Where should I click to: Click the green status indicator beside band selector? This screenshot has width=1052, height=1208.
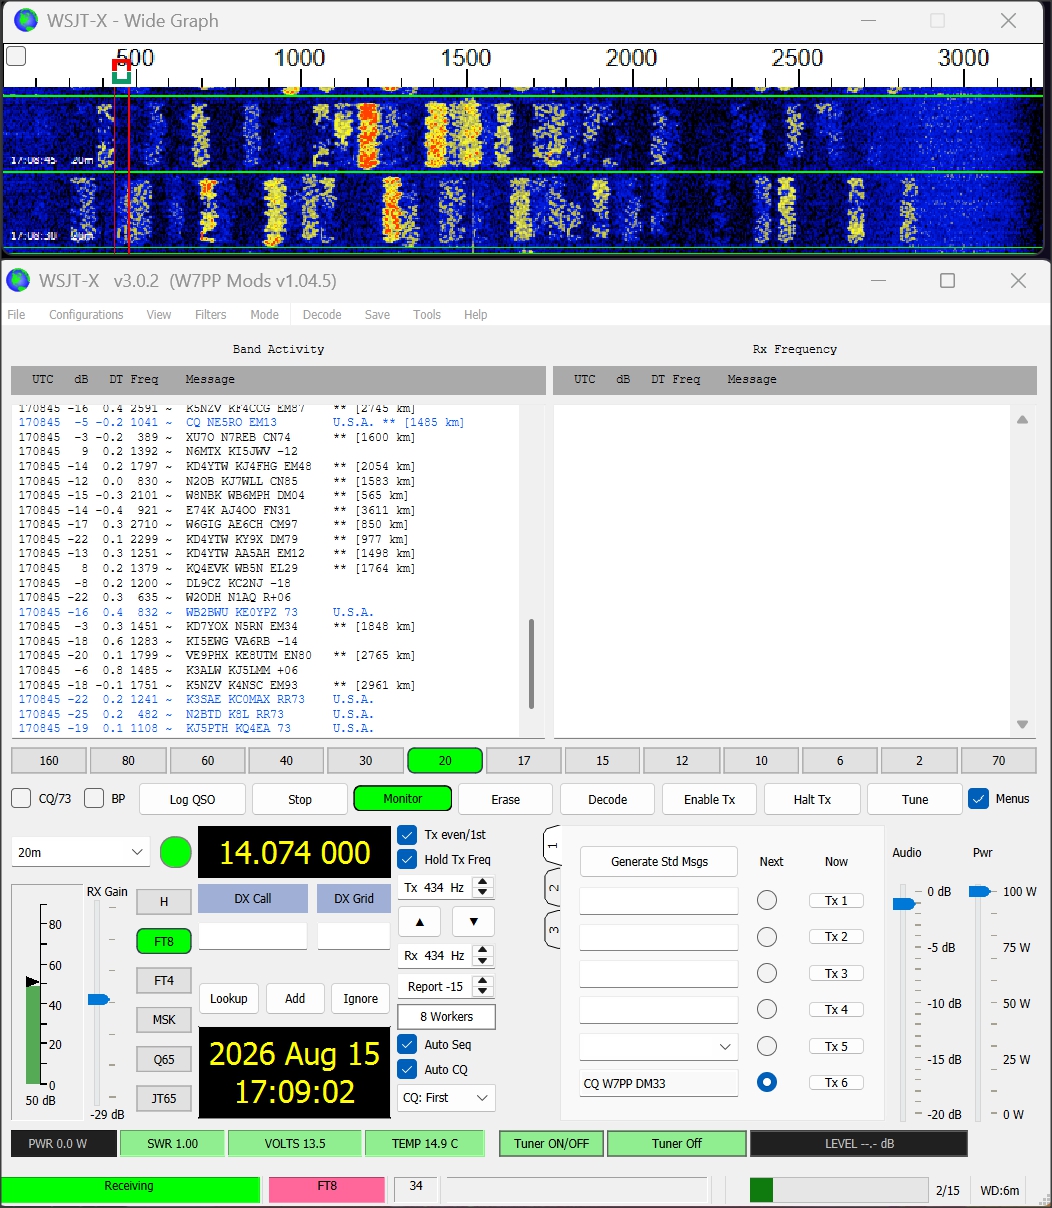[x=176, y=853]
